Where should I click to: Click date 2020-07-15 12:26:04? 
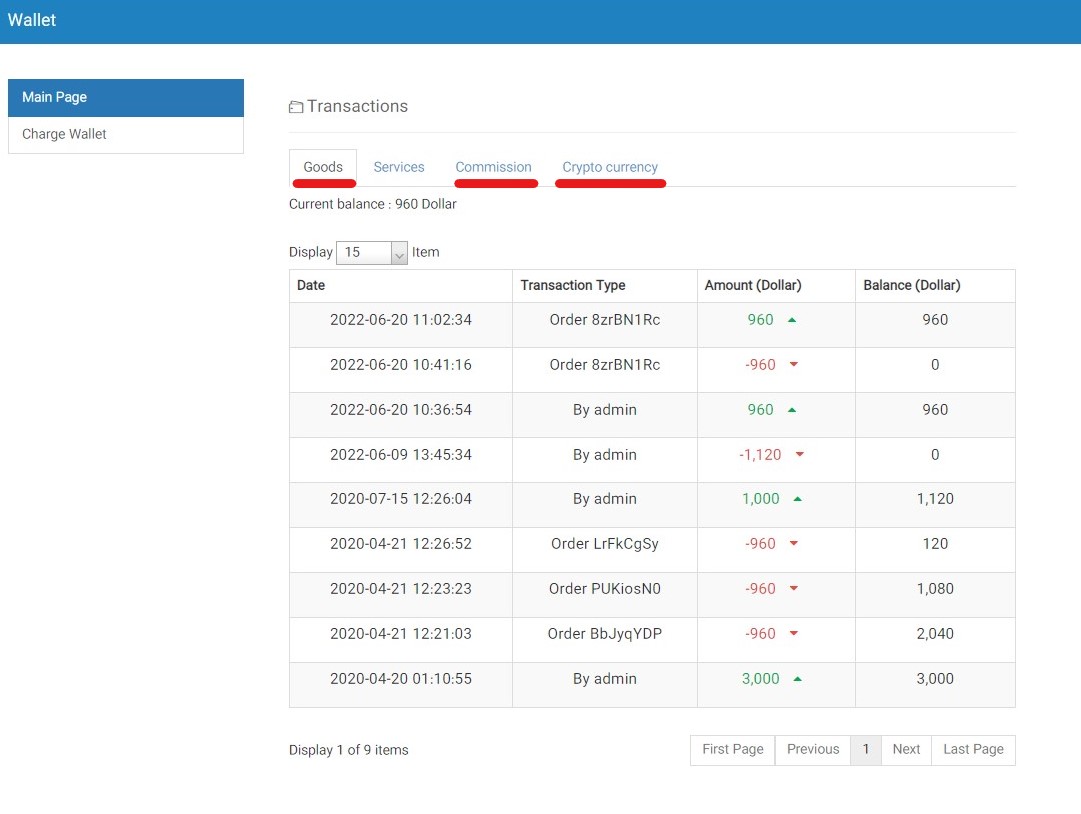point(401,499)
